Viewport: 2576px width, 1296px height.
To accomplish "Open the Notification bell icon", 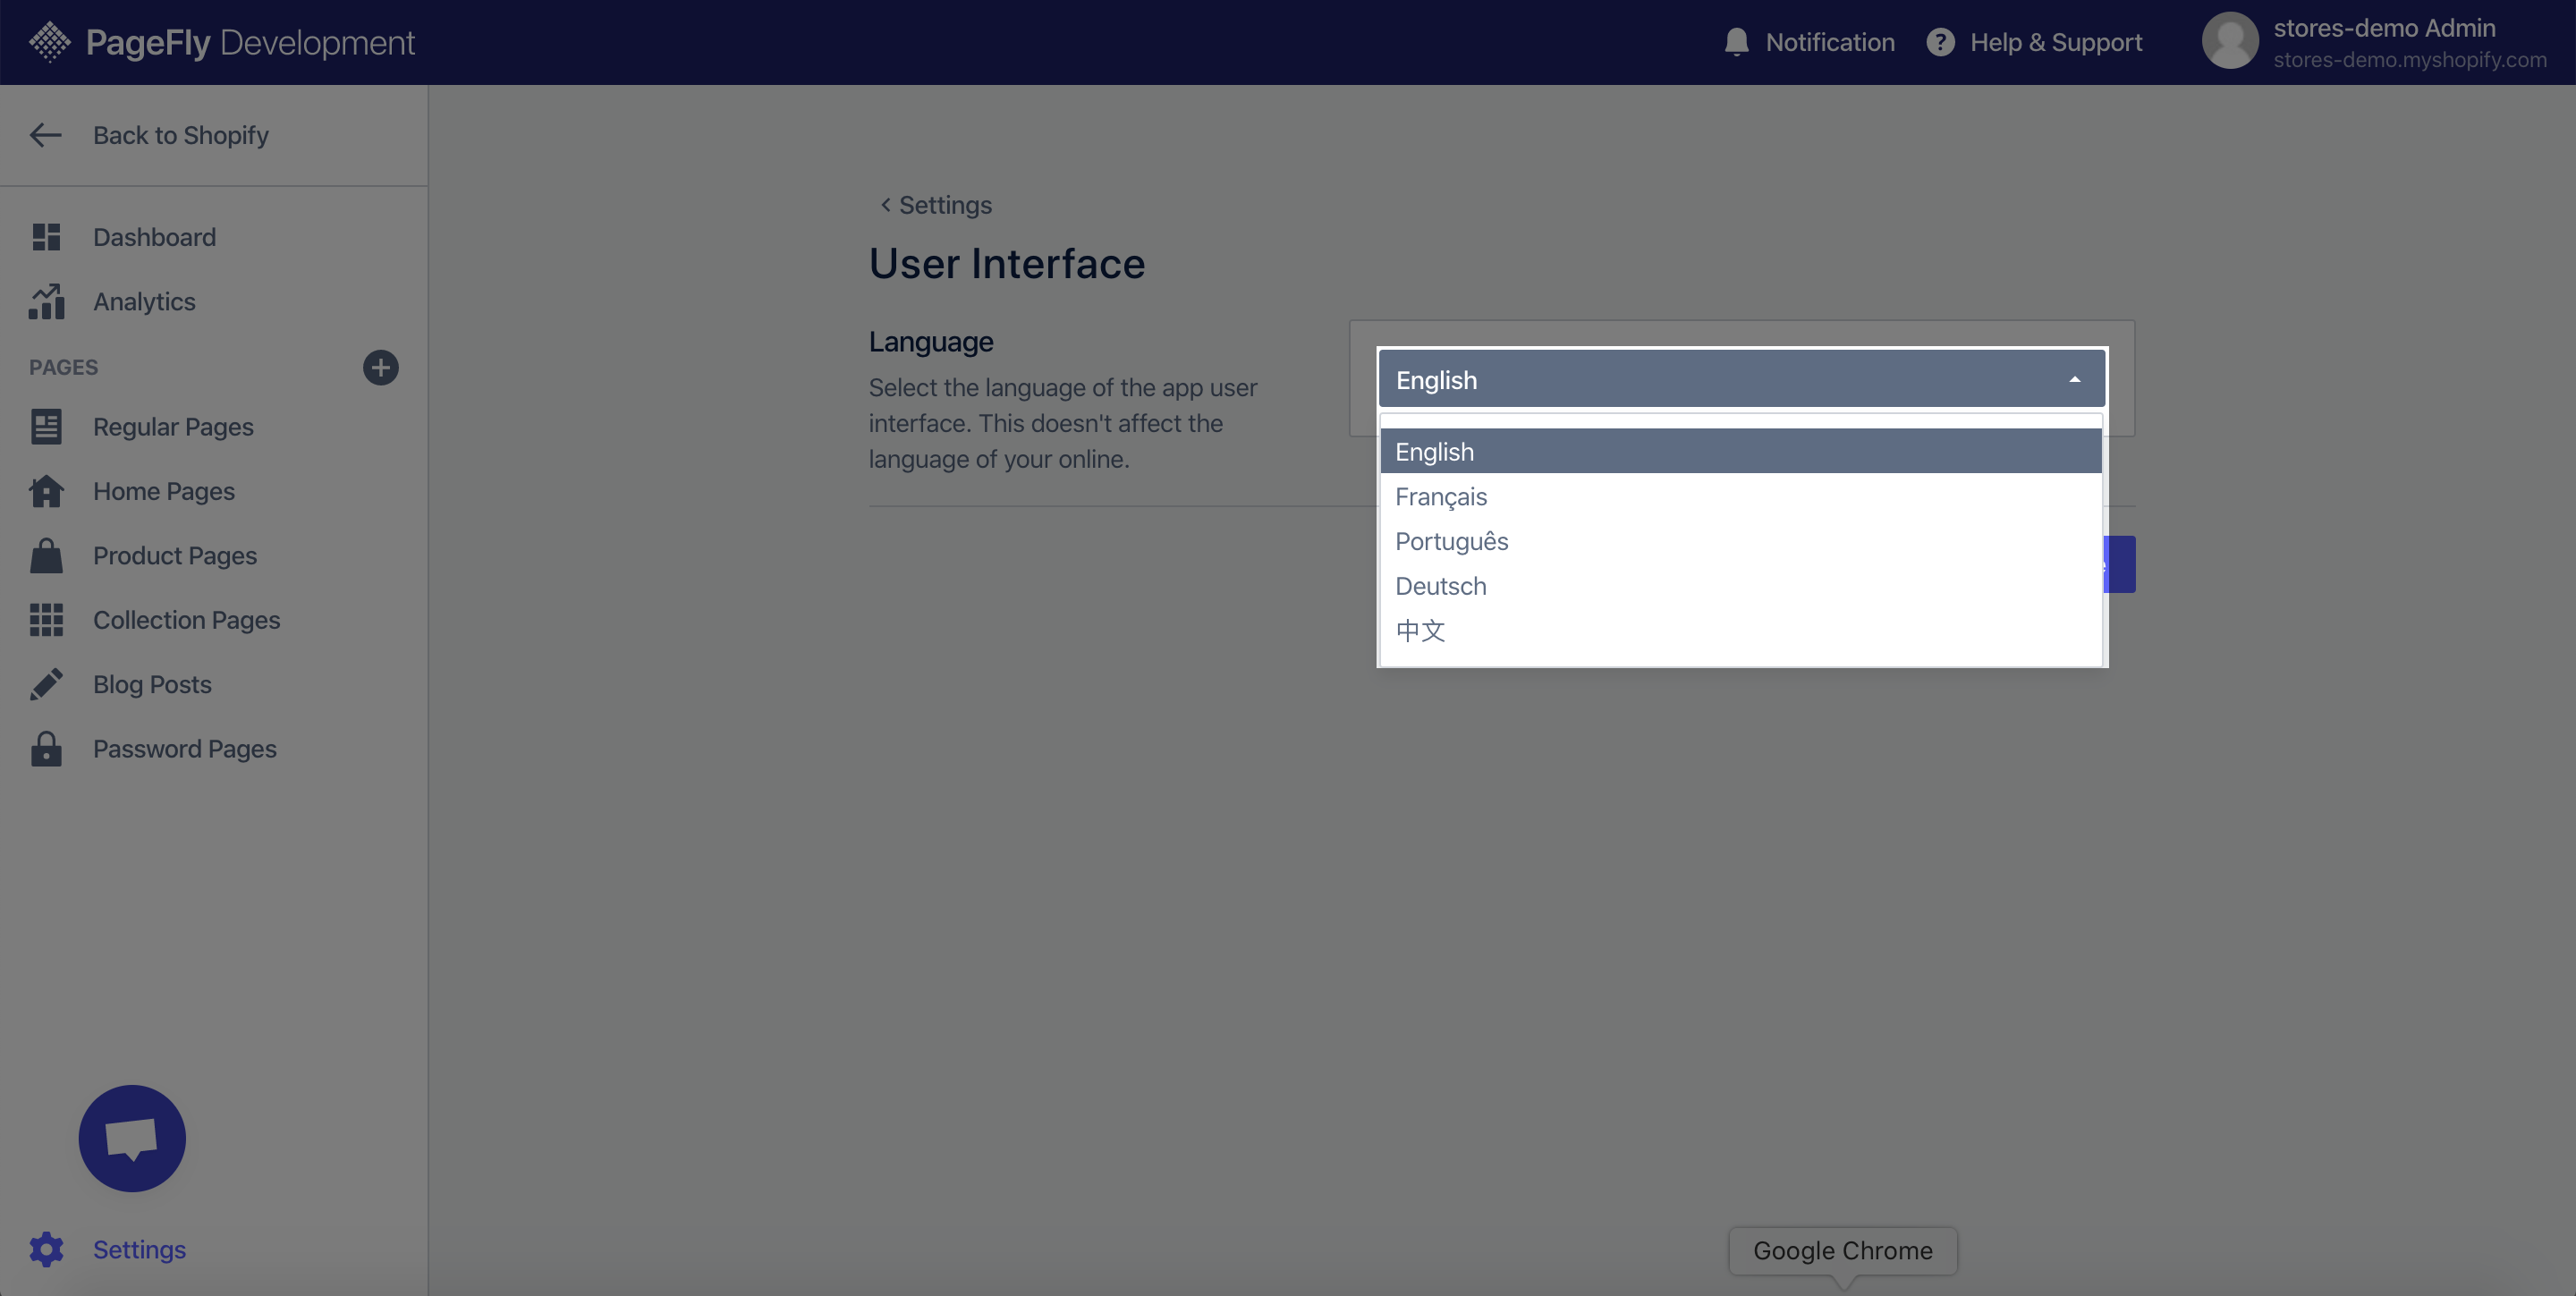I will (x=1736, y=42).
